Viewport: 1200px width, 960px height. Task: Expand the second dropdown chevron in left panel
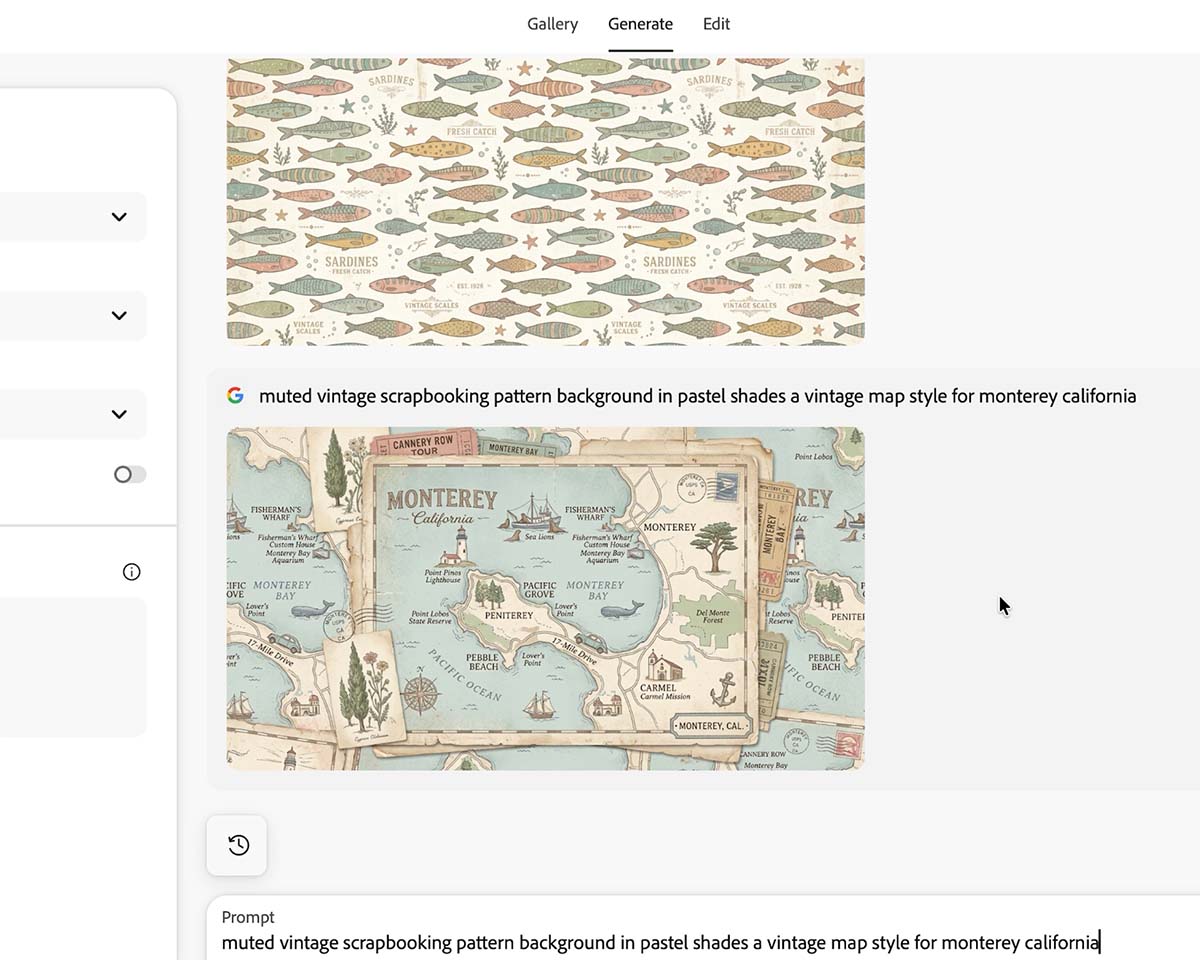(x=119, y=316)
